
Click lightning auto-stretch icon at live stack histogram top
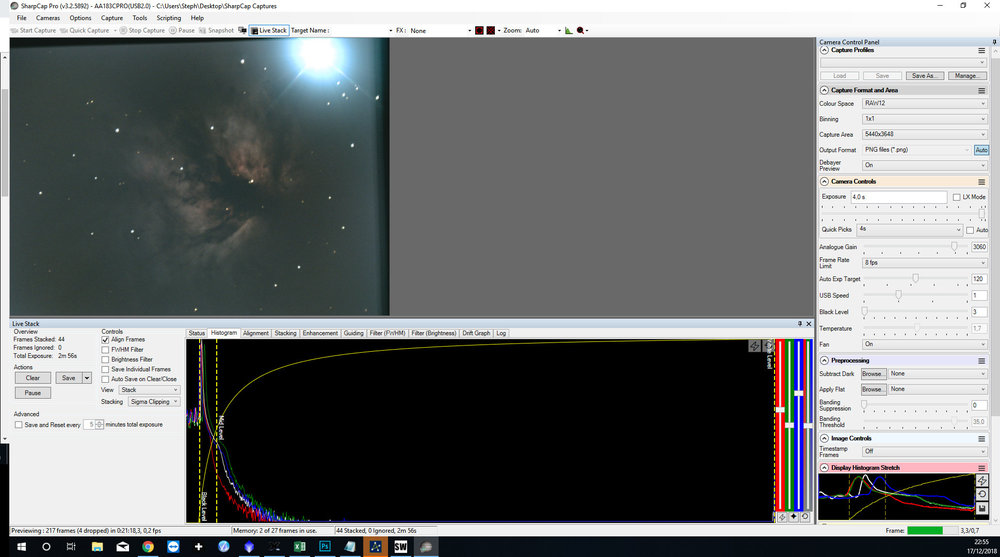pyautogui.click(x=754, y=346)
